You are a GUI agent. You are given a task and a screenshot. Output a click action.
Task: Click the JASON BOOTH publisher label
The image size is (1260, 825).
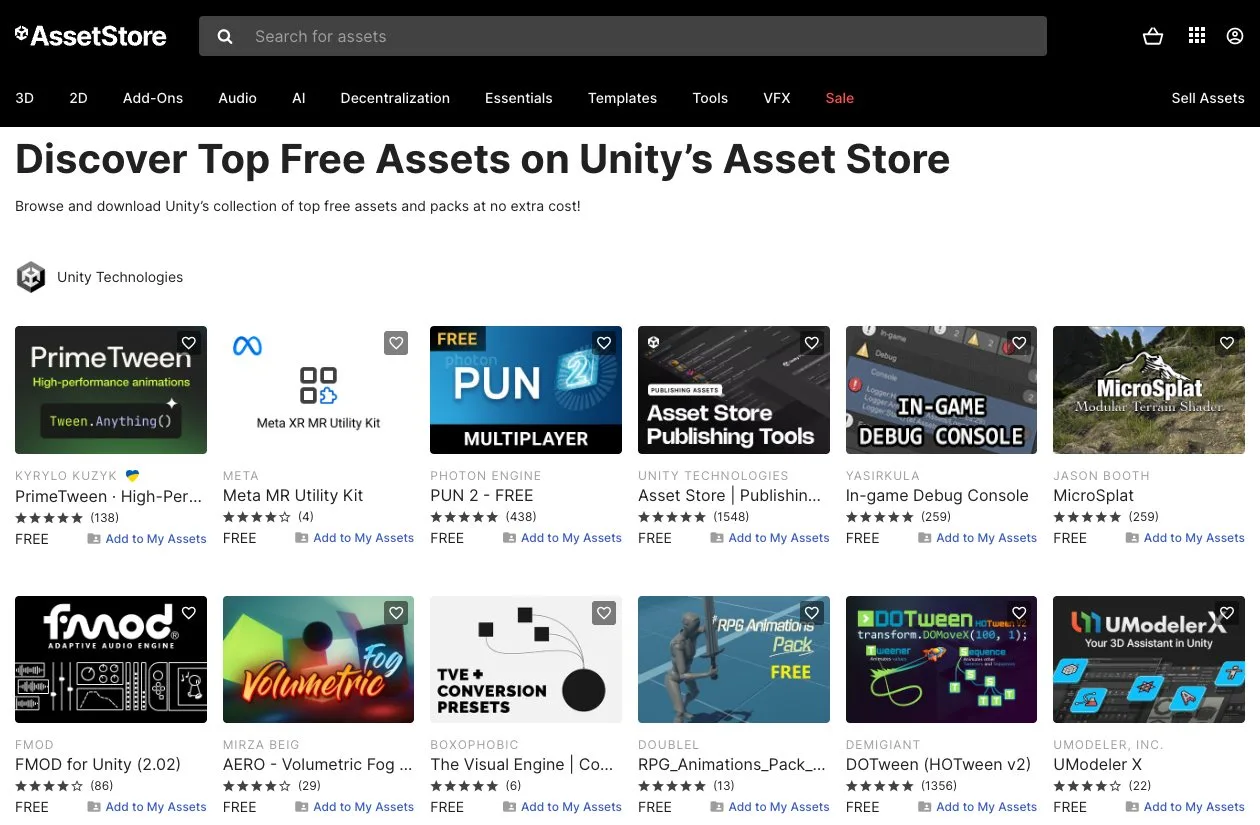pyautogui.click(x=1101, y=476)
